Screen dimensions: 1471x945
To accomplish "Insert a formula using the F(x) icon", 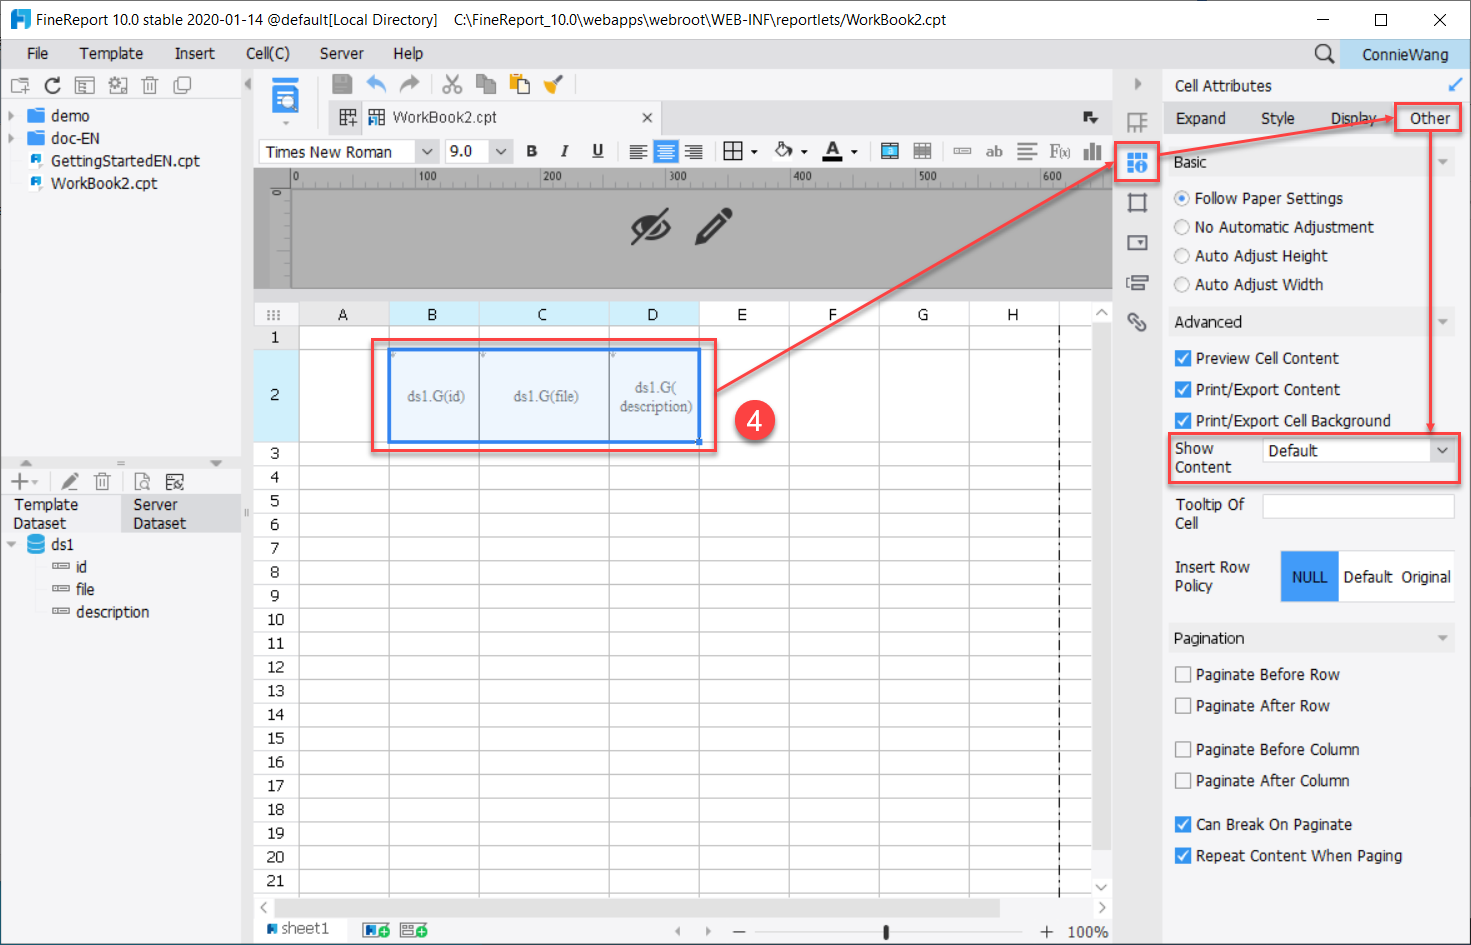I will [1060, 152].
